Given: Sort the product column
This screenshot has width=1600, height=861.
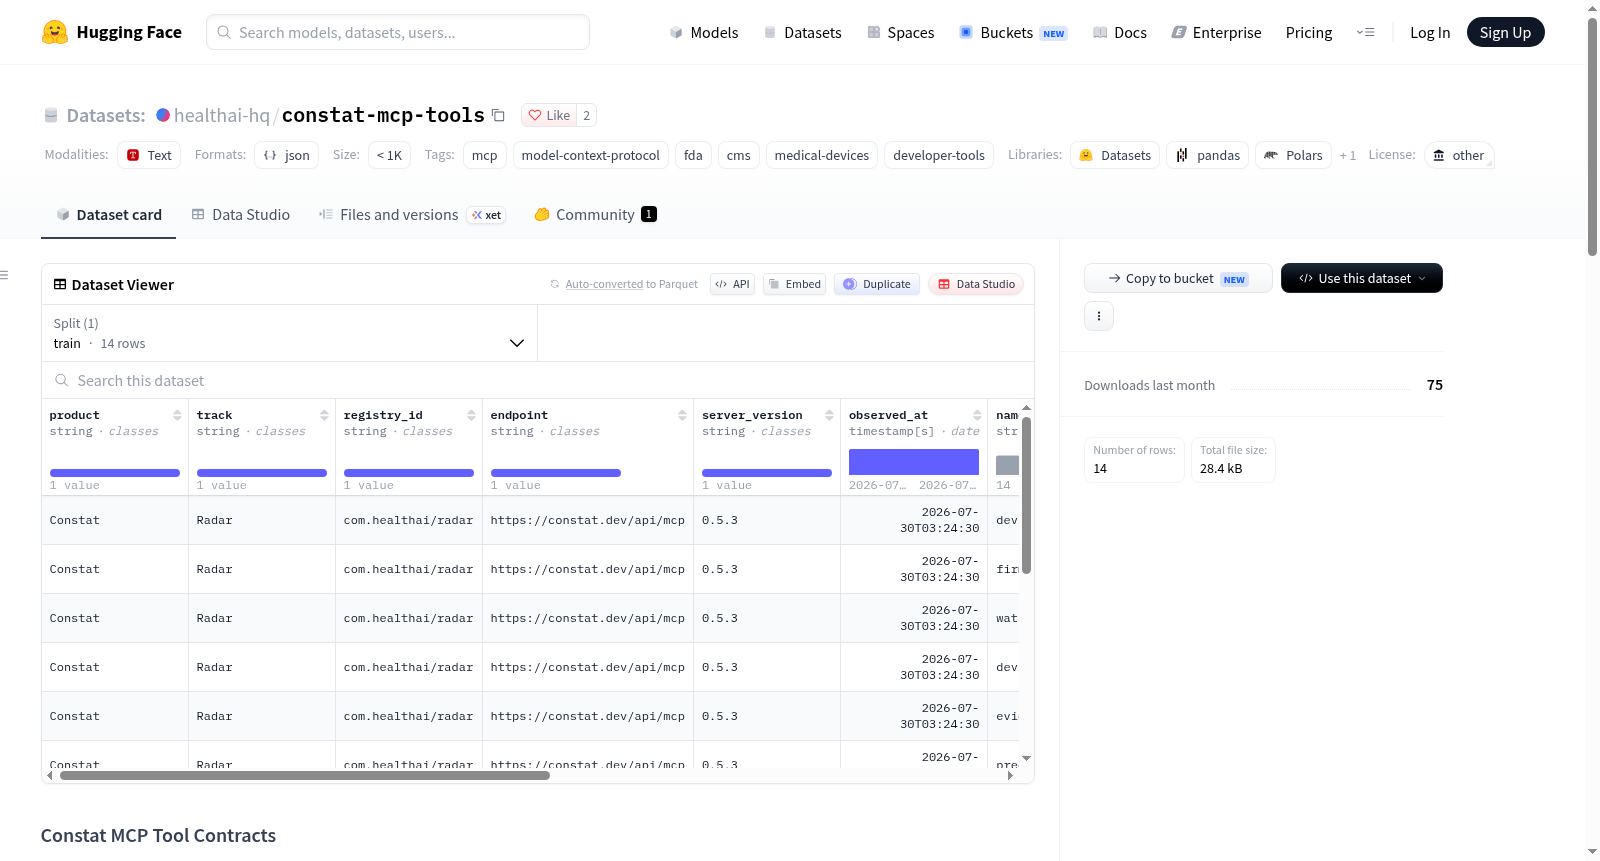Looking at the screenshot, I should point(177,415).
